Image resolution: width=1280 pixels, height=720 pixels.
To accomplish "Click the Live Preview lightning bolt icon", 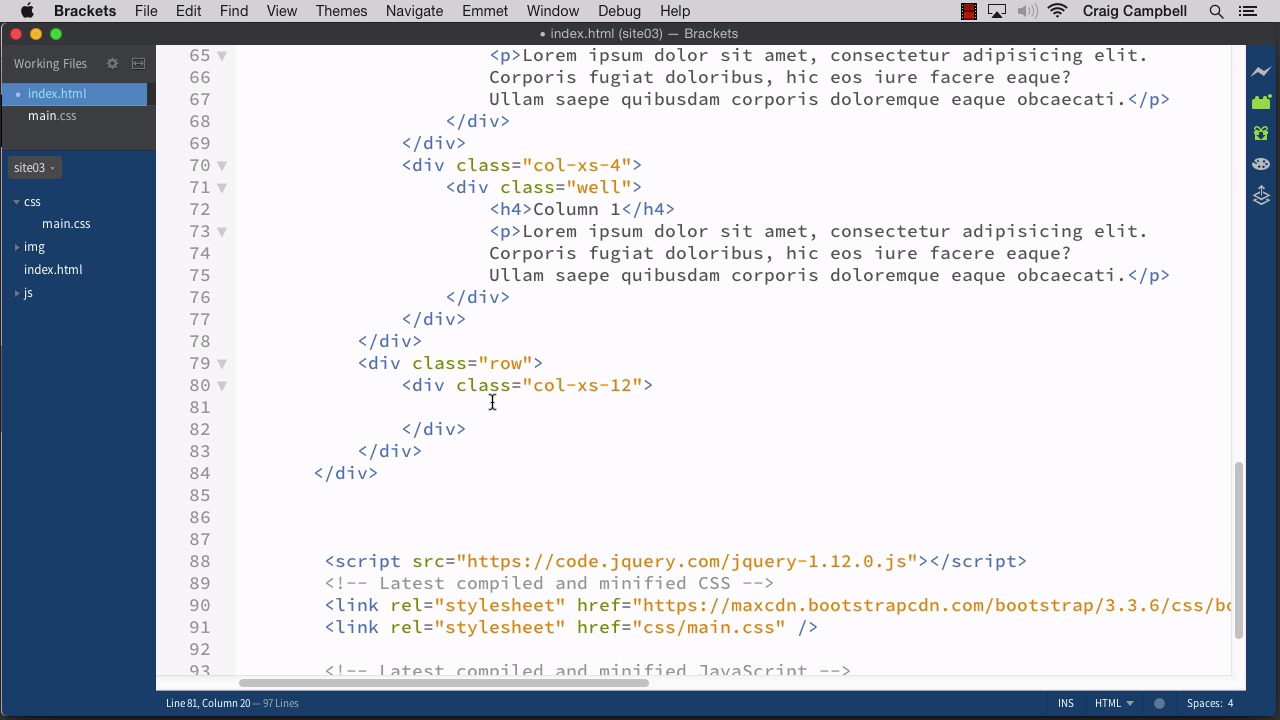I will tap(1261, 71).
